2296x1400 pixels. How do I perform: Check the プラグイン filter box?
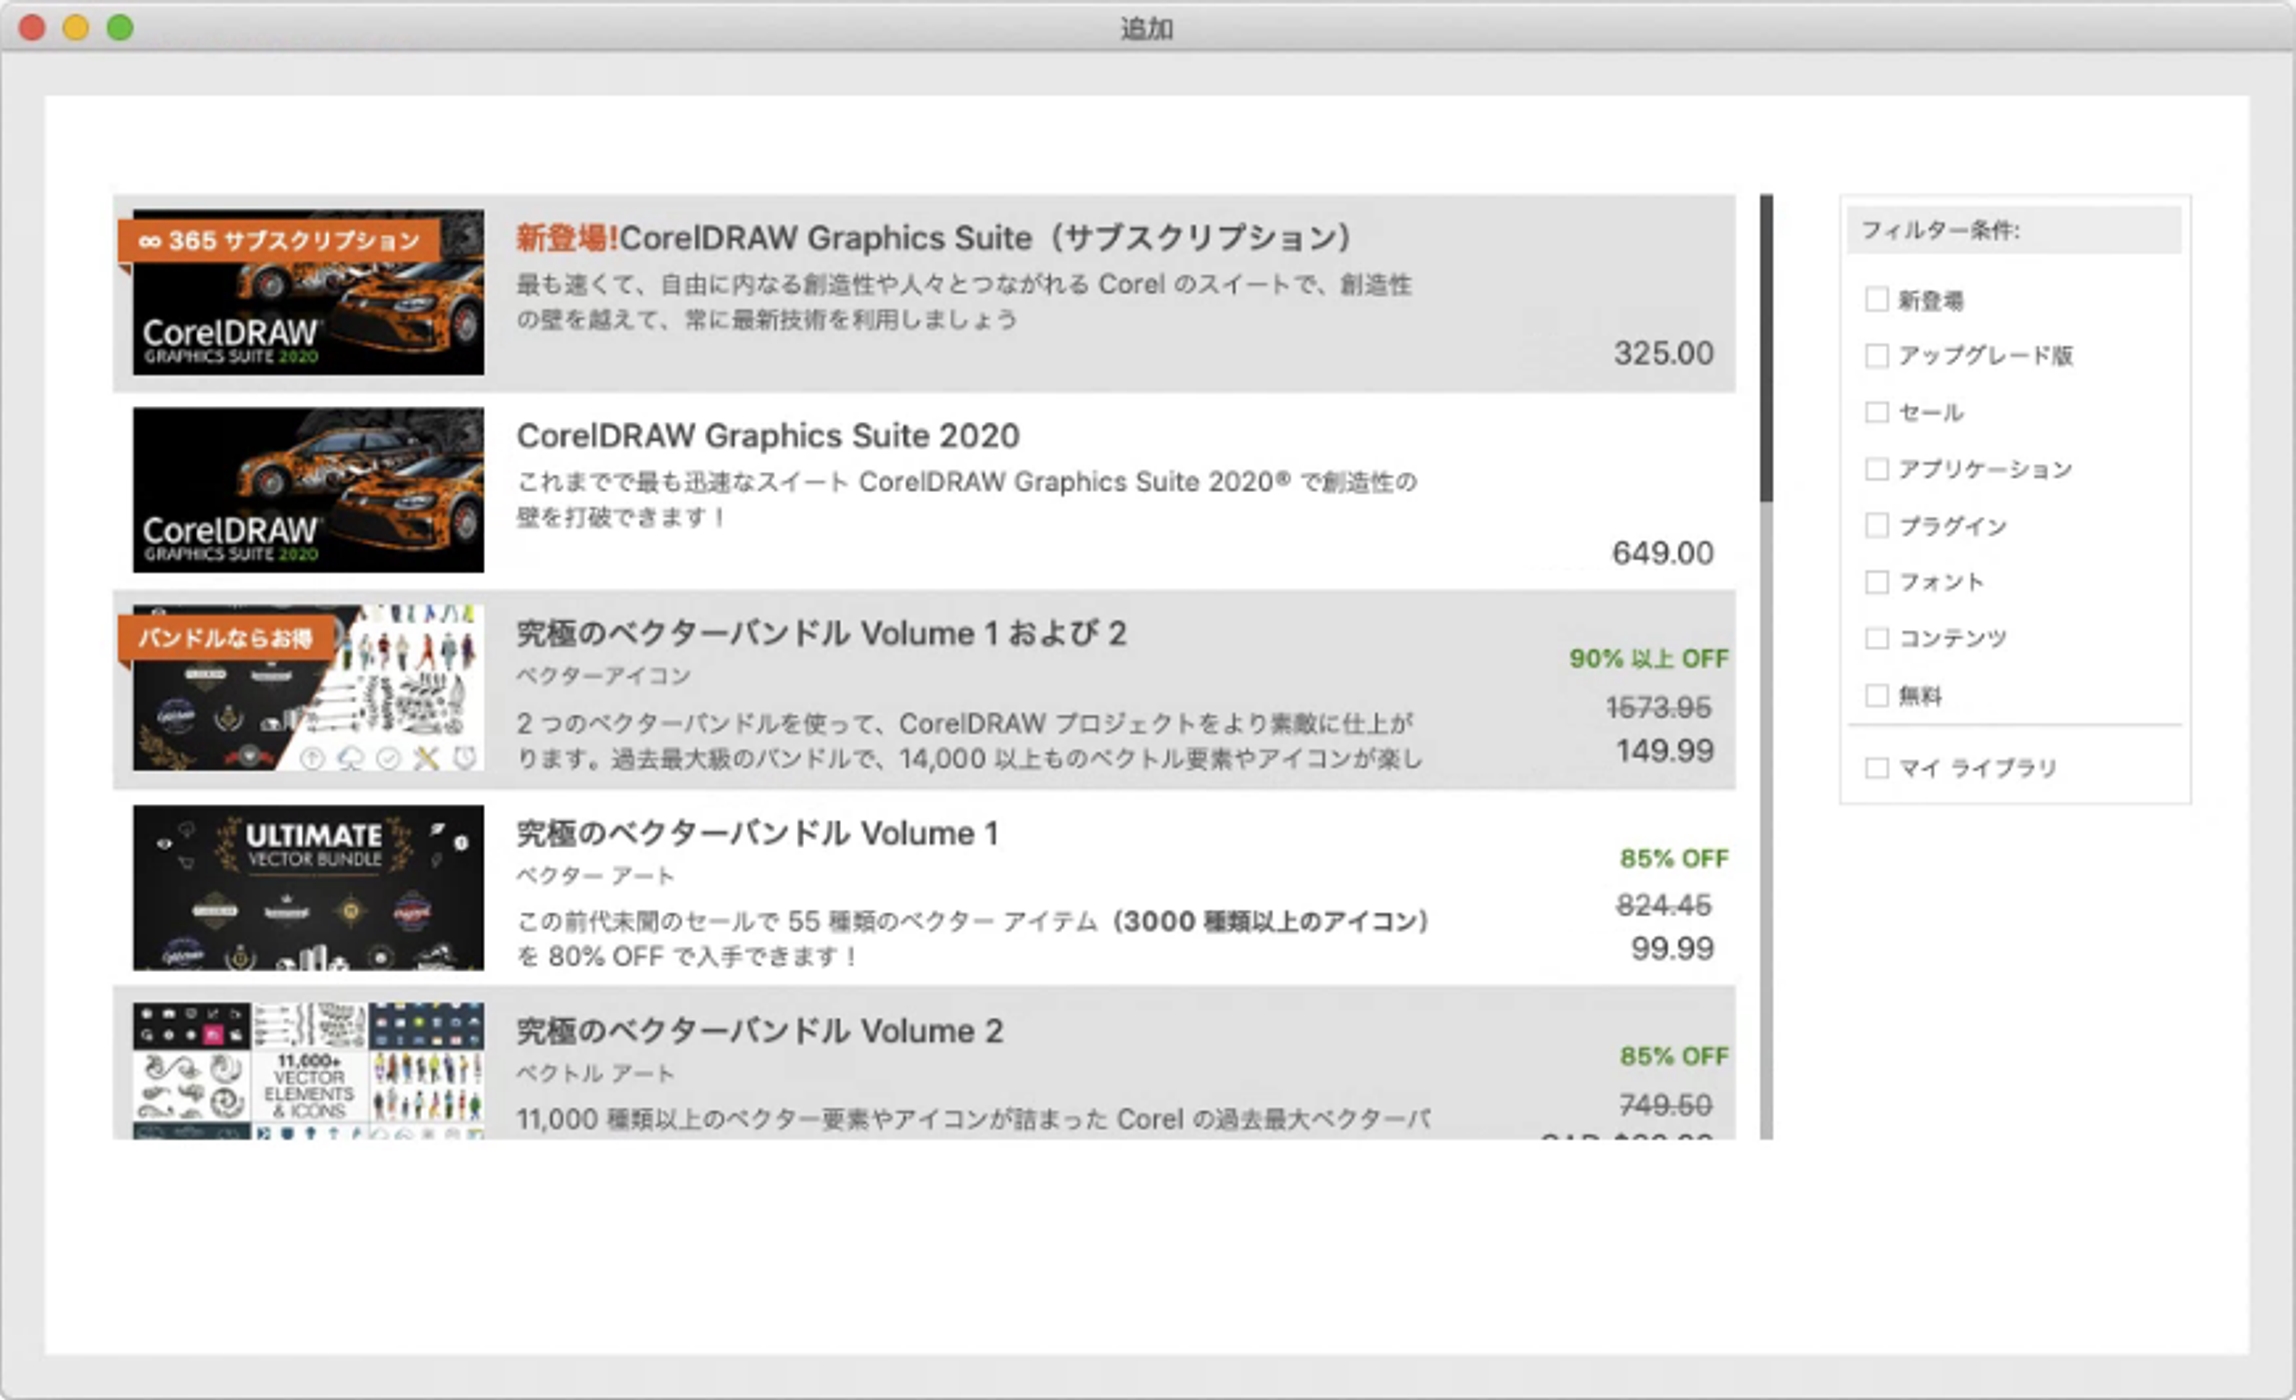1877,525
